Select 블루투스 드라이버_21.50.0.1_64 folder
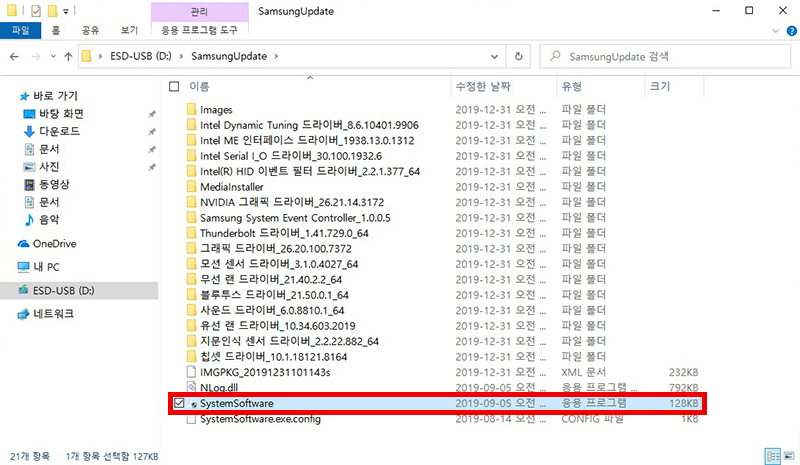The height and width of the screenshot is (465, 800). (x=274, y=295)
